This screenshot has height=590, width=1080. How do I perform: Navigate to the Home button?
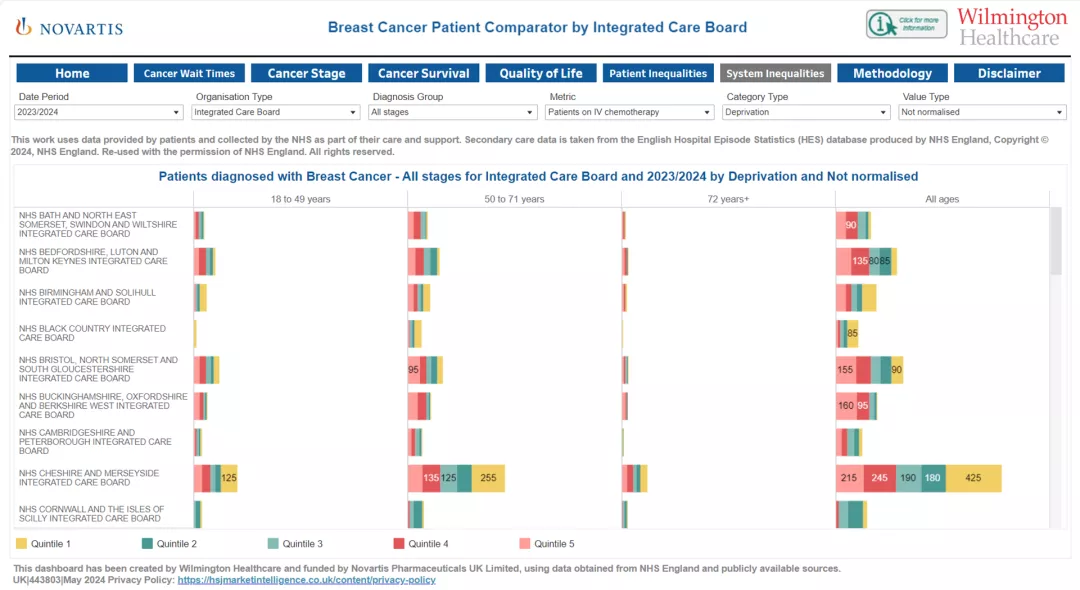click(72, 73)
